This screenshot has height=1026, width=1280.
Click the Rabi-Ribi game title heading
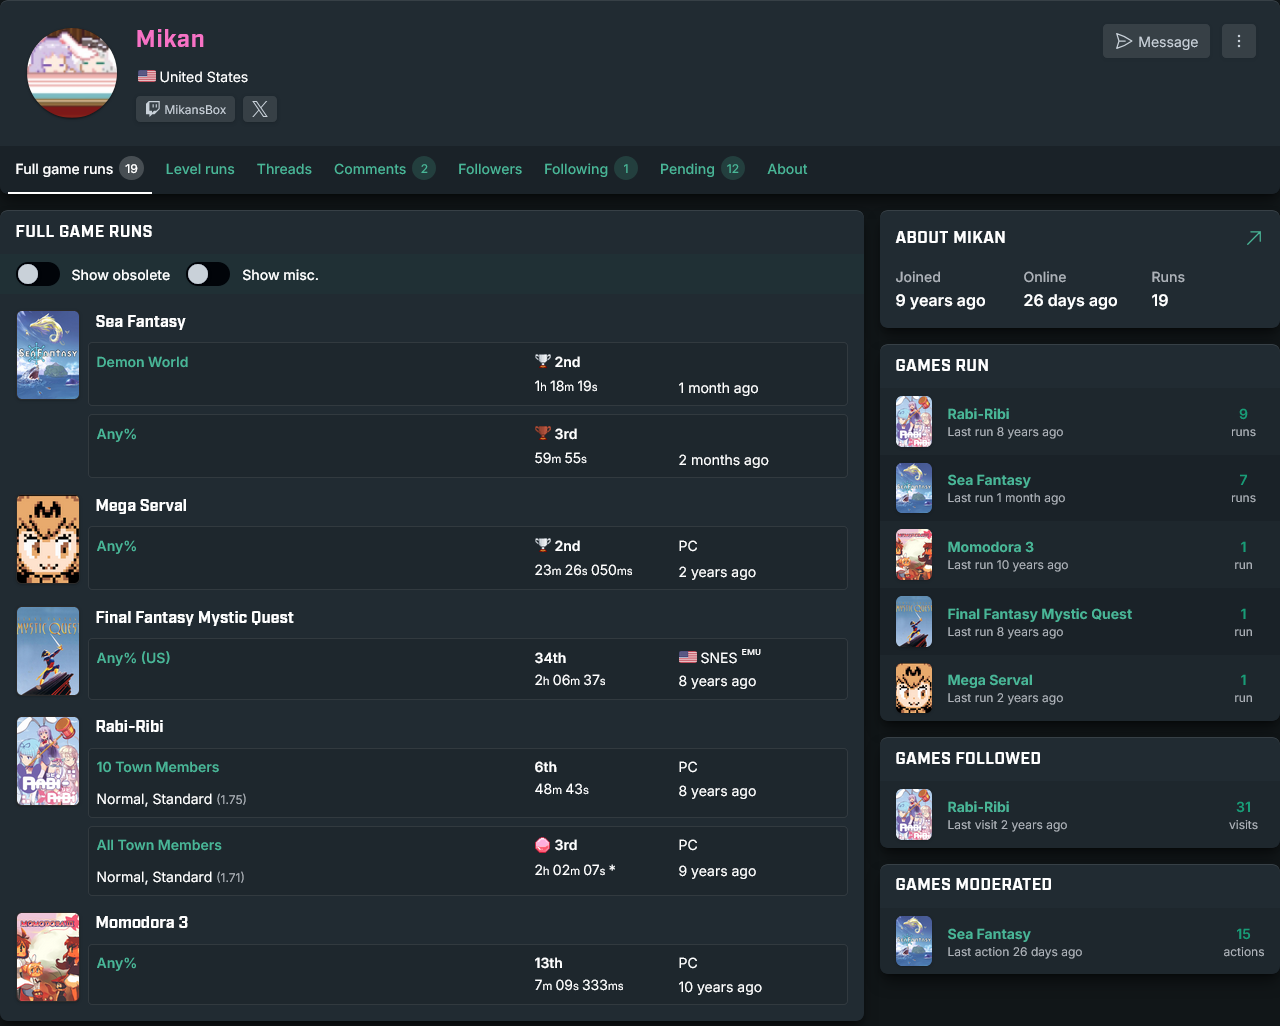pyautogui.click(x=130, y=726)
